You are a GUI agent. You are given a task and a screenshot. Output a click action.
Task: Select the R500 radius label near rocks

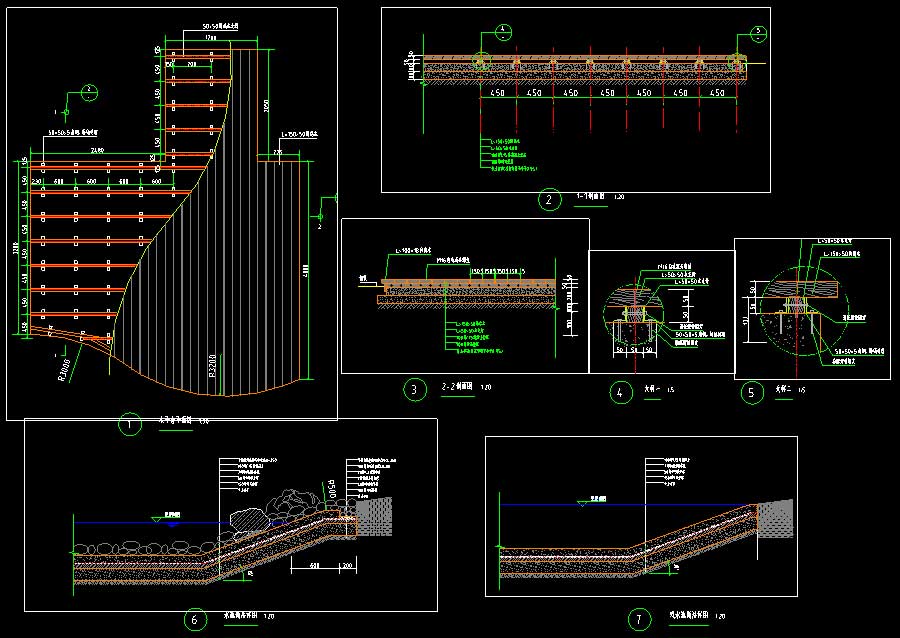point(332,489)
